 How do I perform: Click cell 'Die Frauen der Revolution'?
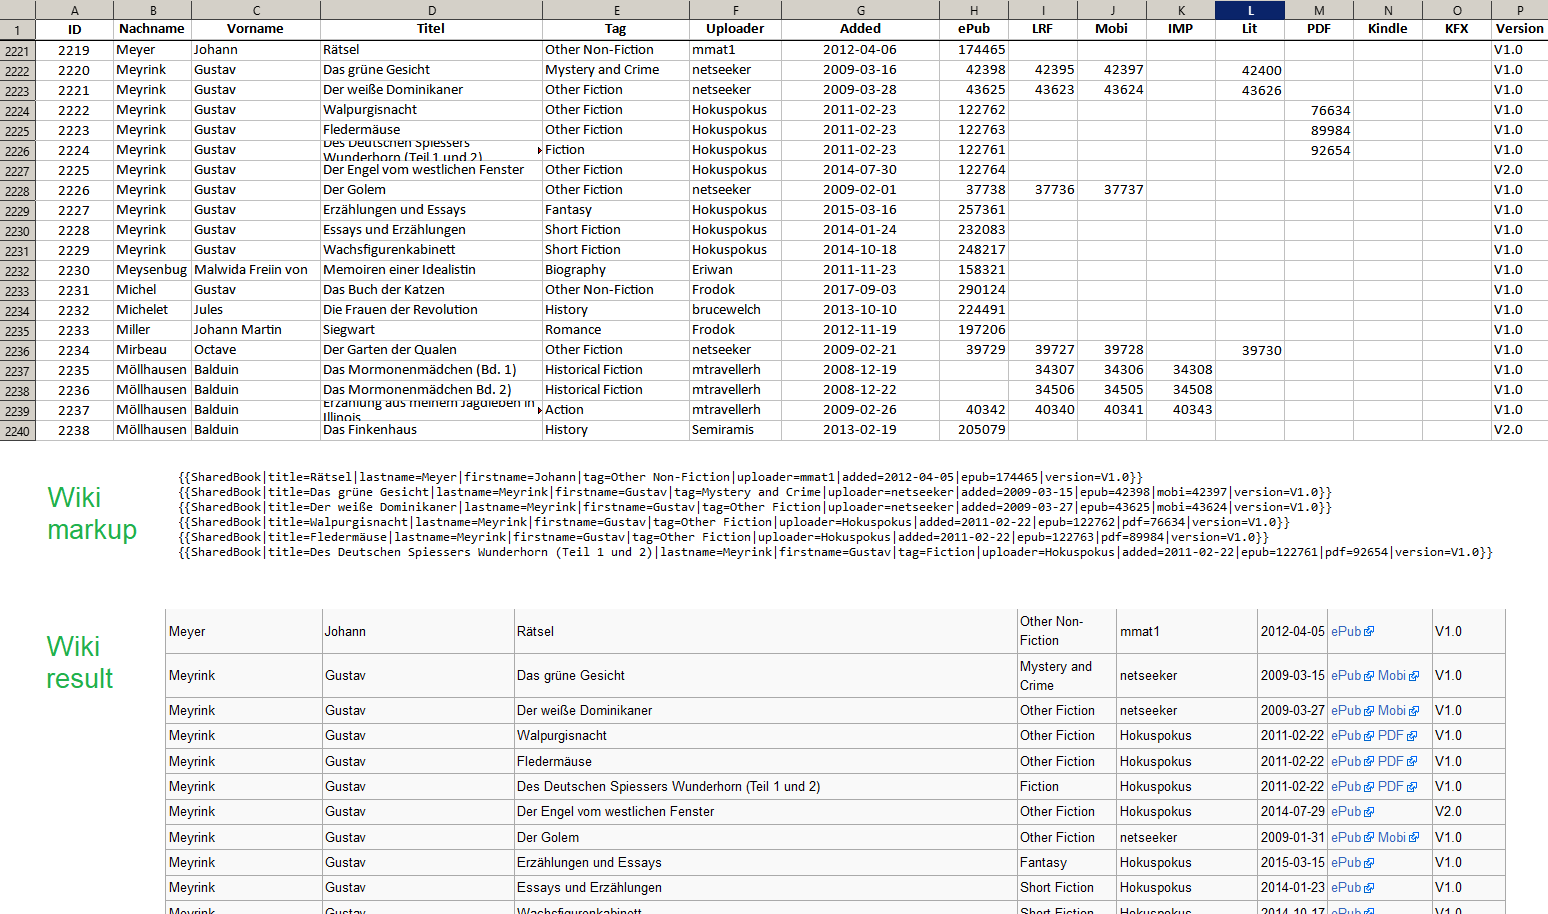tap(431, 310)
